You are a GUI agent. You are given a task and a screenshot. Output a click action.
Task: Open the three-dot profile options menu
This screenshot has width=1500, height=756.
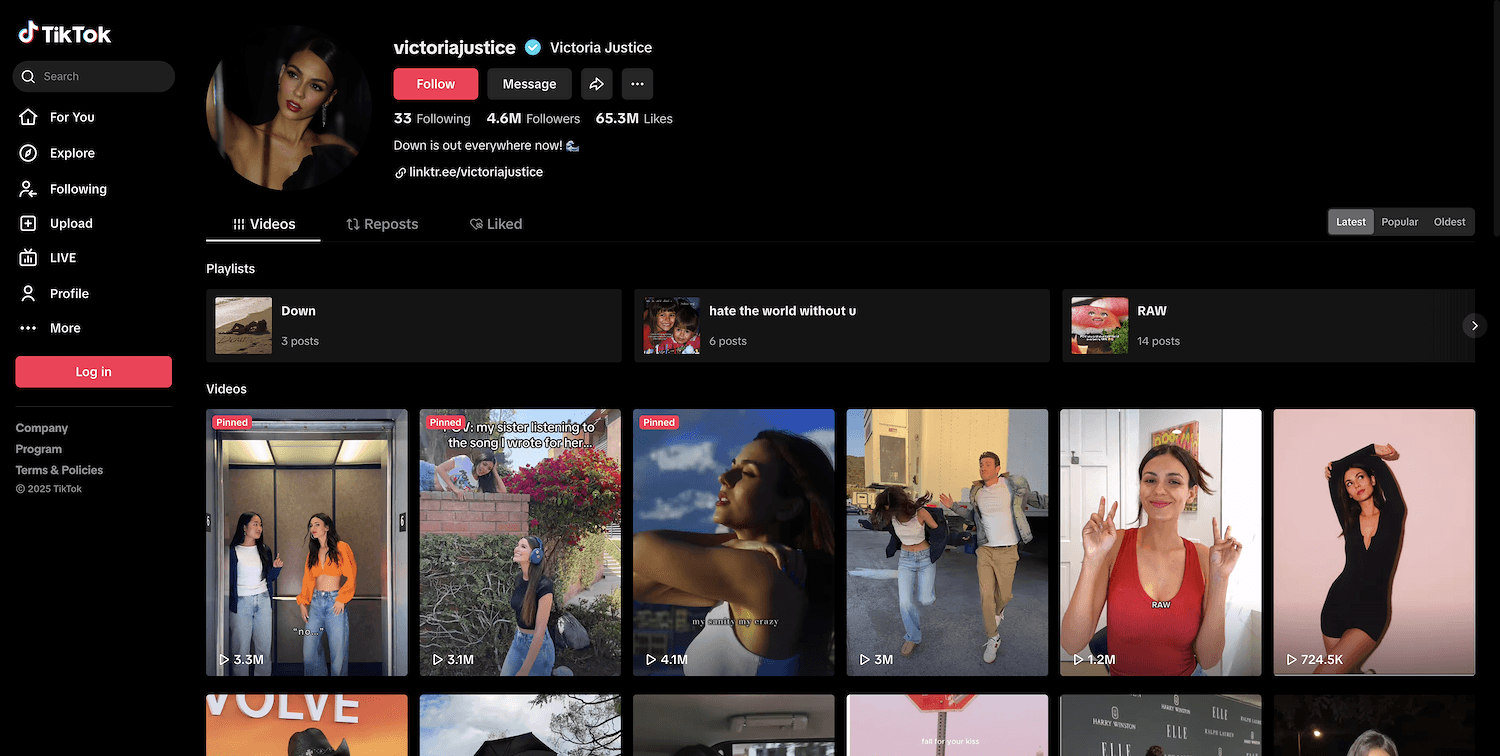click(x=637, y=84)
